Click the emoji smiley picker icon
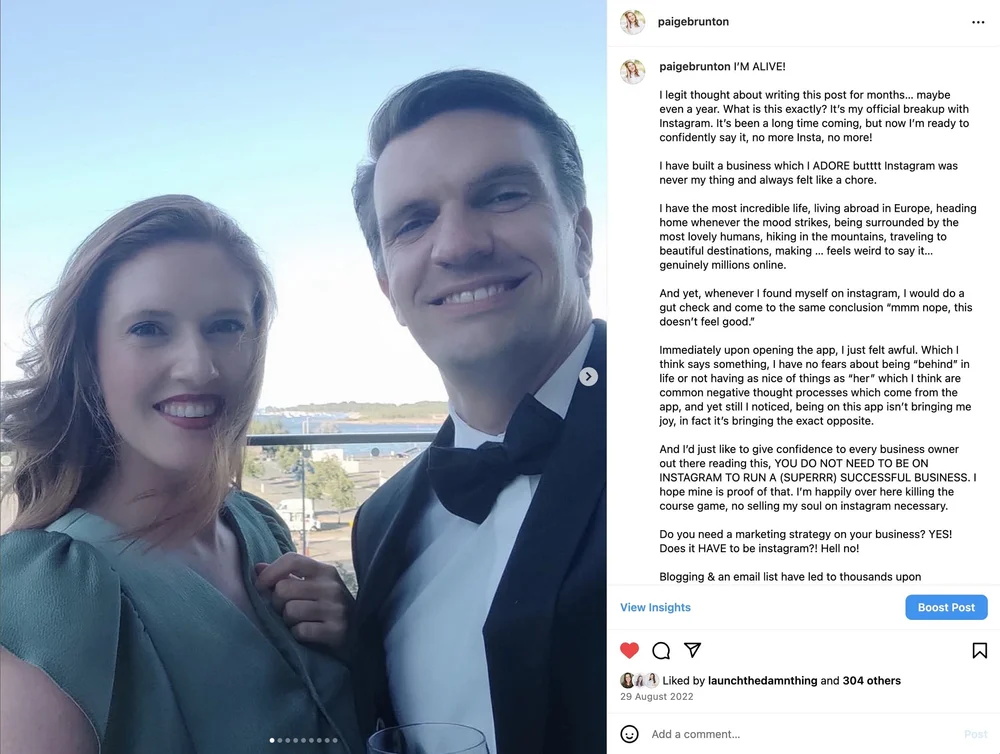Image resolution: width=1000 pixels, height=754 pixels. (x=629, y=734)
